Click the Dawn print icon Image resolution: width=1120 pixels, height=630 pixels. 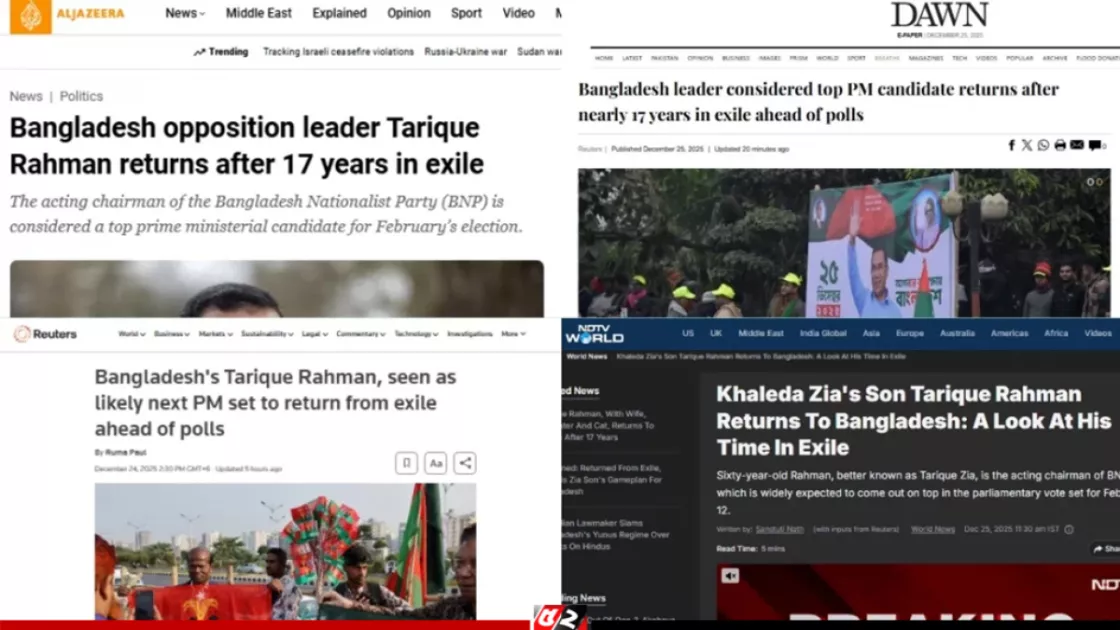click(x=1060, y=146)
